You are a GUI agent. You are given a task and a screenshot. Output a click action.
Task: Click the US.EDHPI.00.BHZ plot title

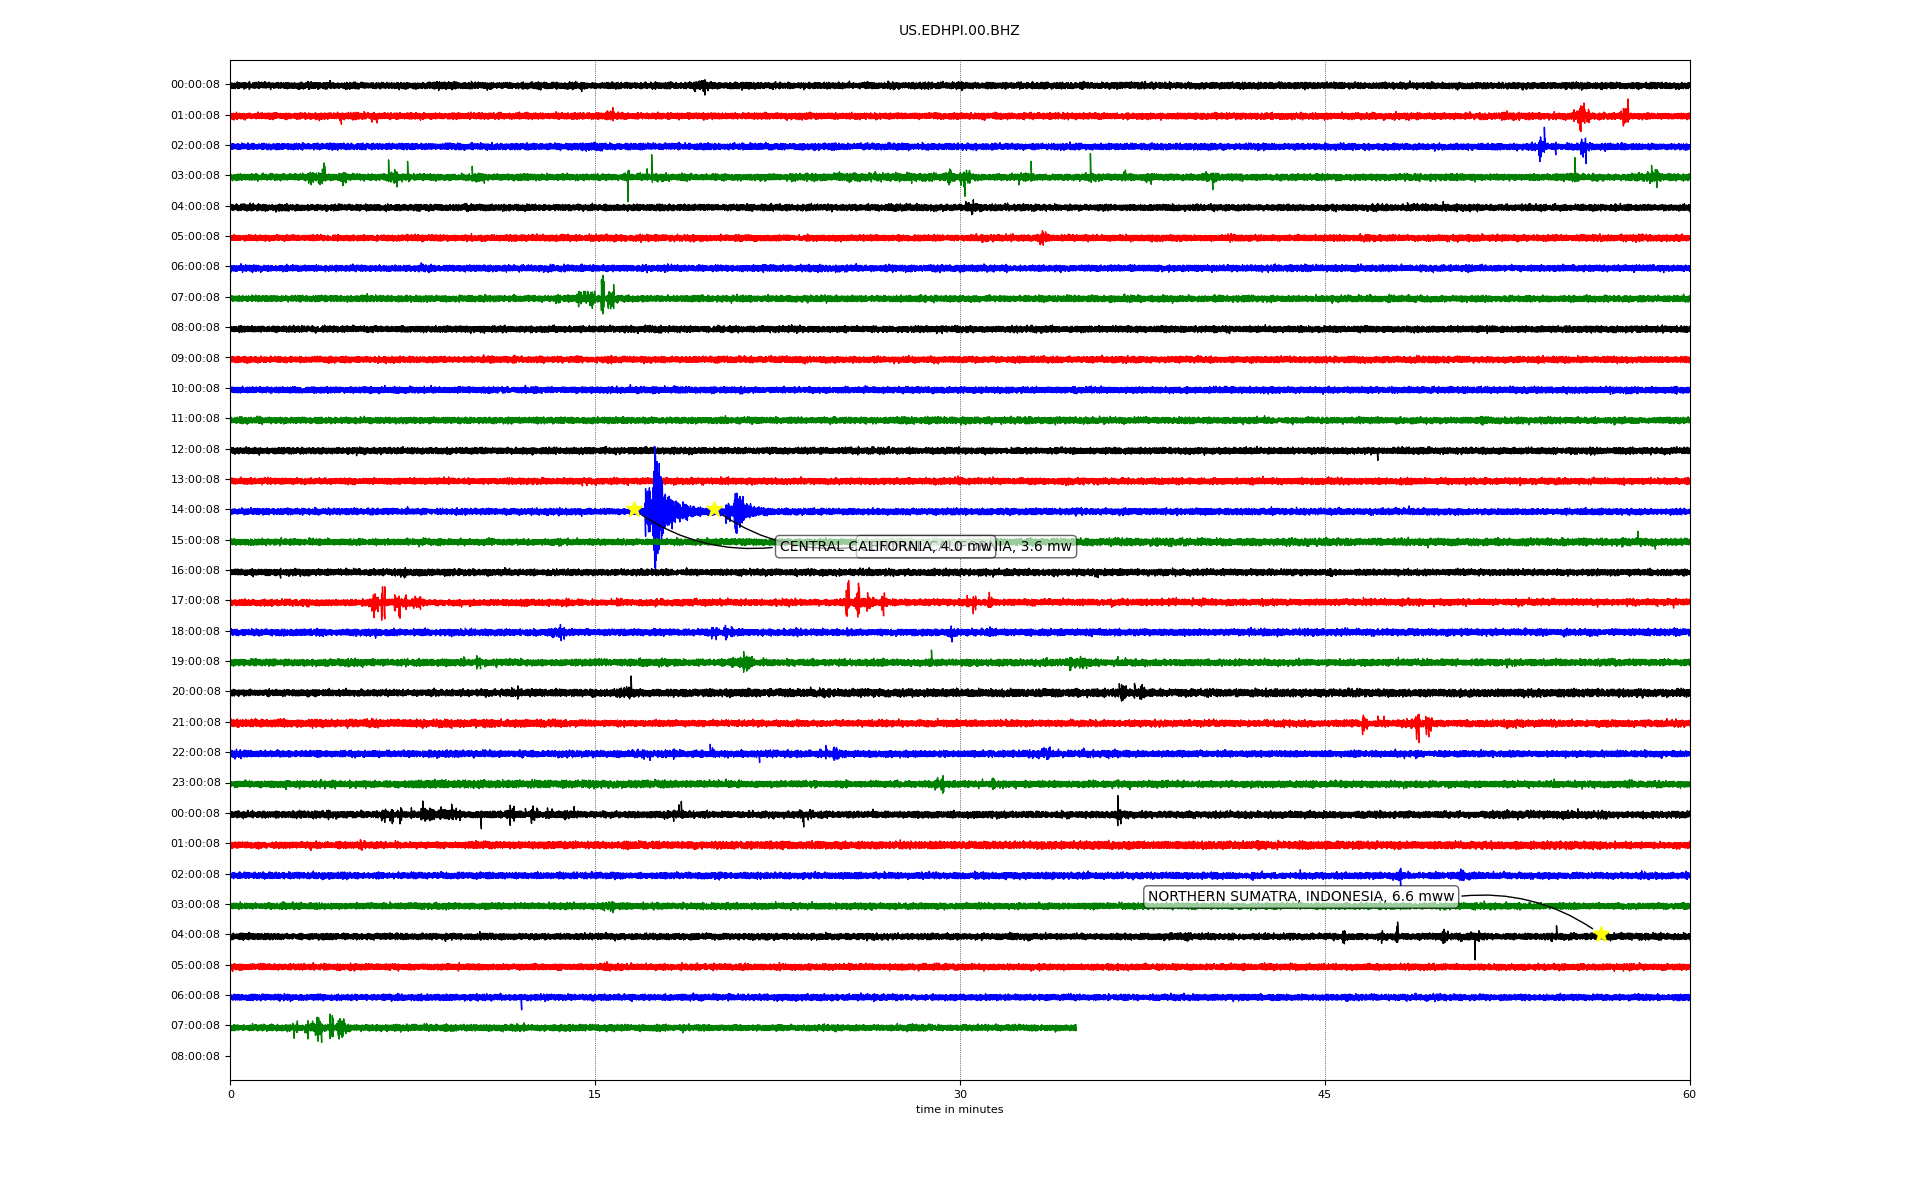959,31
